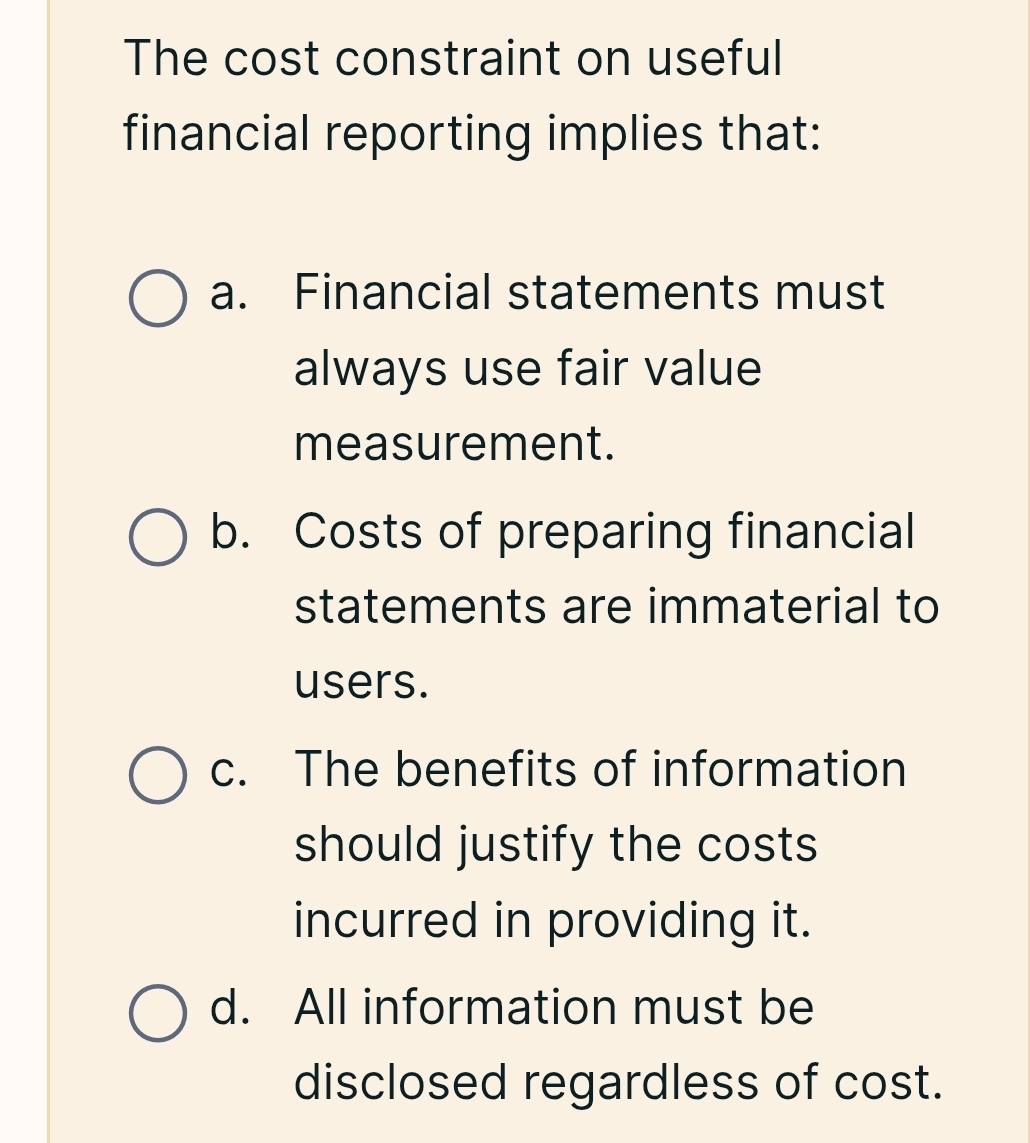Click the "Costs of preparing financial" answer text
Image resolution: width=1030 pixels, height=1143 pixels.
coord(604,531)
